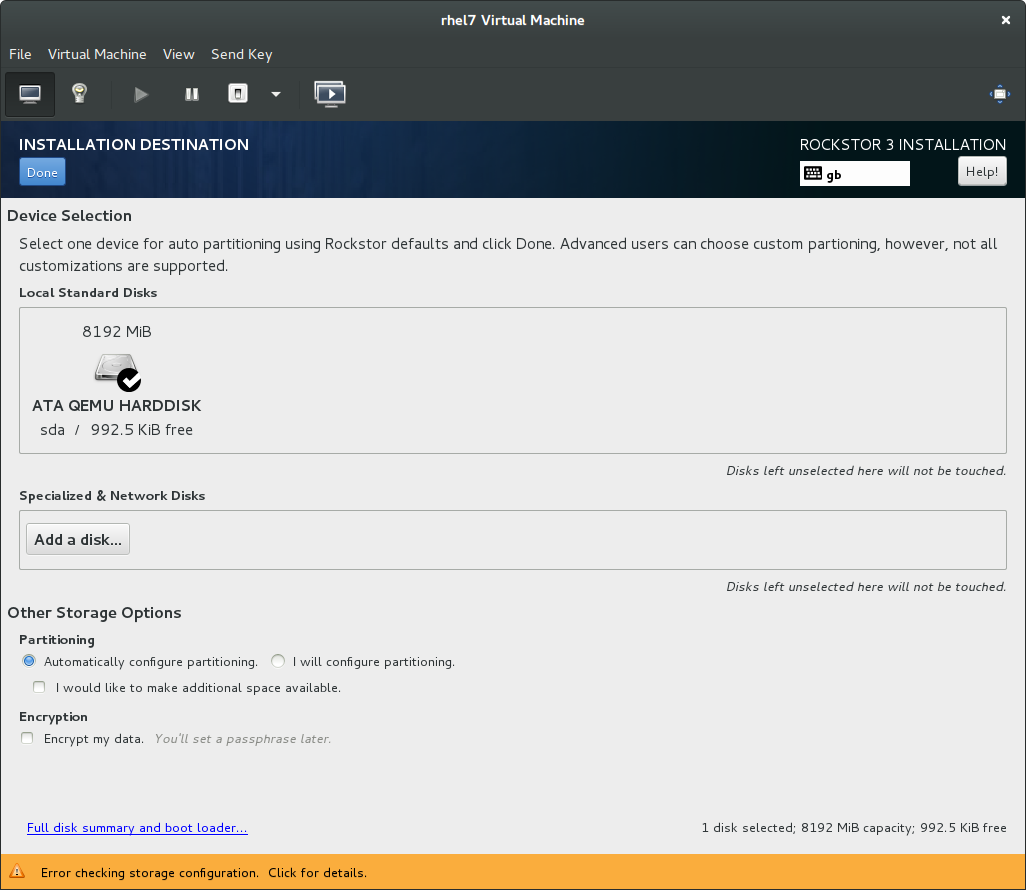1026x890 pixels.
Task: Expand shutdown options dropdown arrow
Action: click(276, 94)
